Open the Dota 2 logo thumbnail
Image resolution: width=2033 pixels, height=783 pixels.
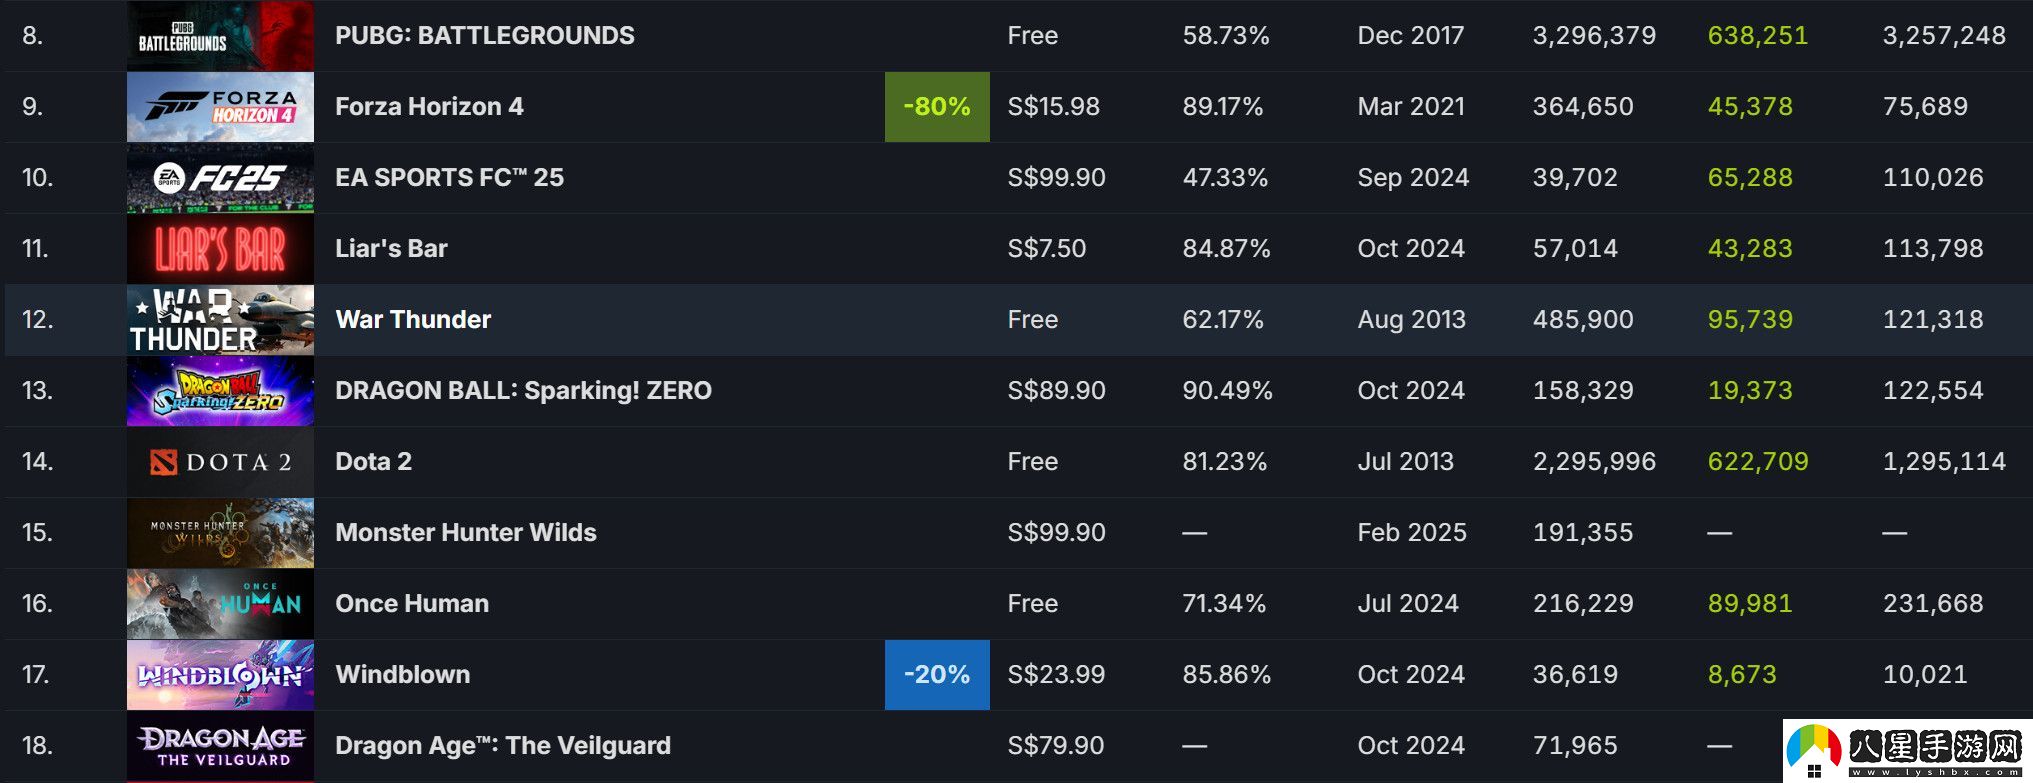220,462
